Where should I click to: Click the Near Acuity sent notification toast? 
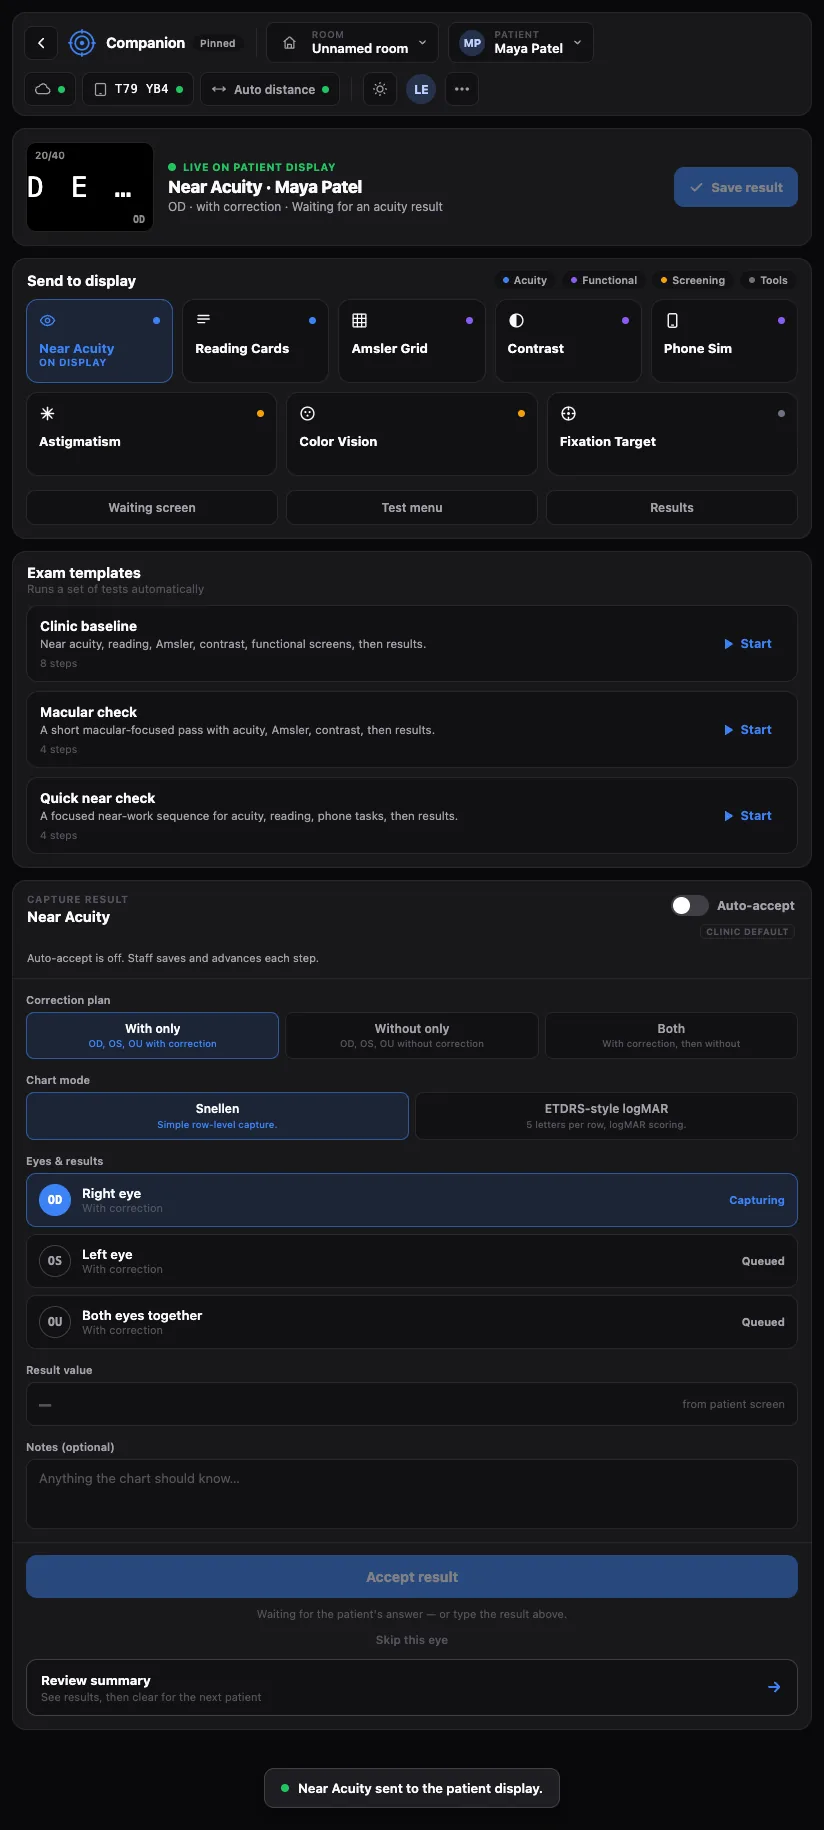tap(412, 1788)
